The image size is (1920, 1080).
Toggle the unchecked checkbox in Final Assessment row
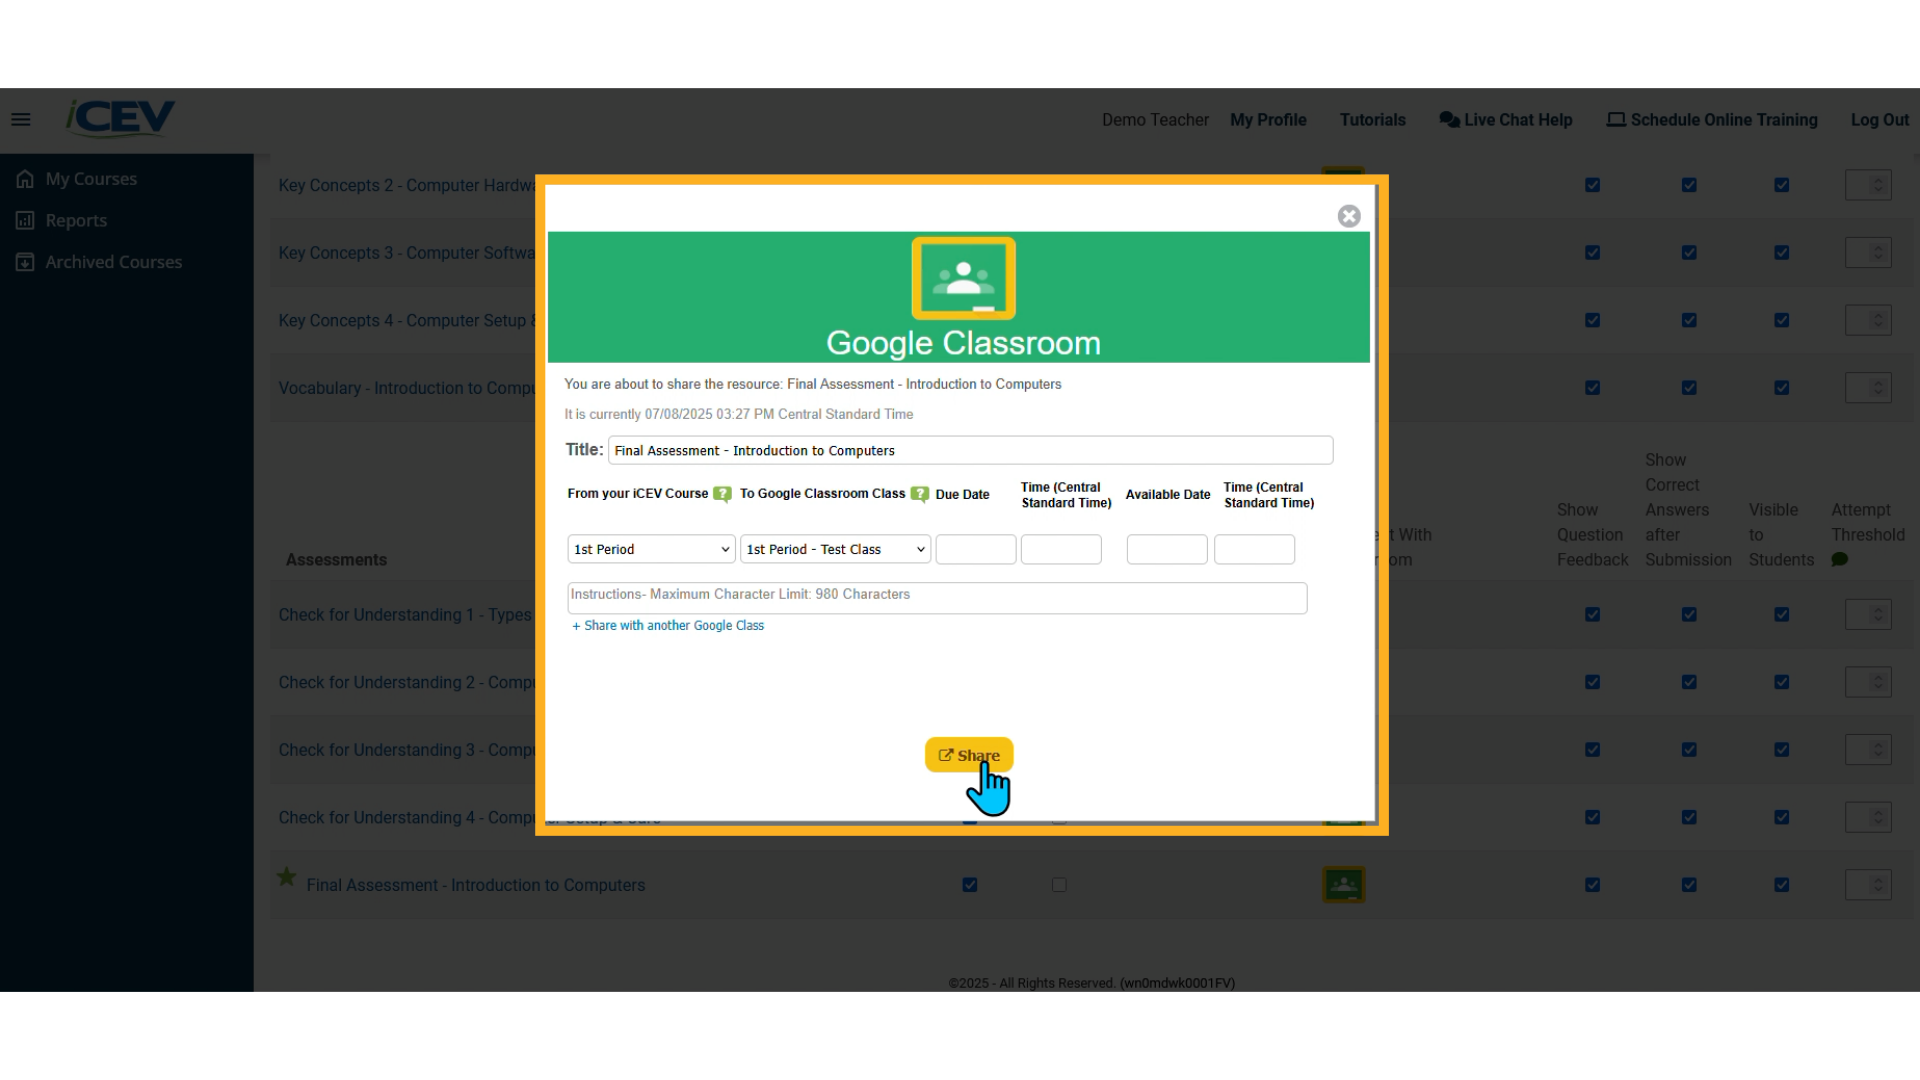(1059, 885)
